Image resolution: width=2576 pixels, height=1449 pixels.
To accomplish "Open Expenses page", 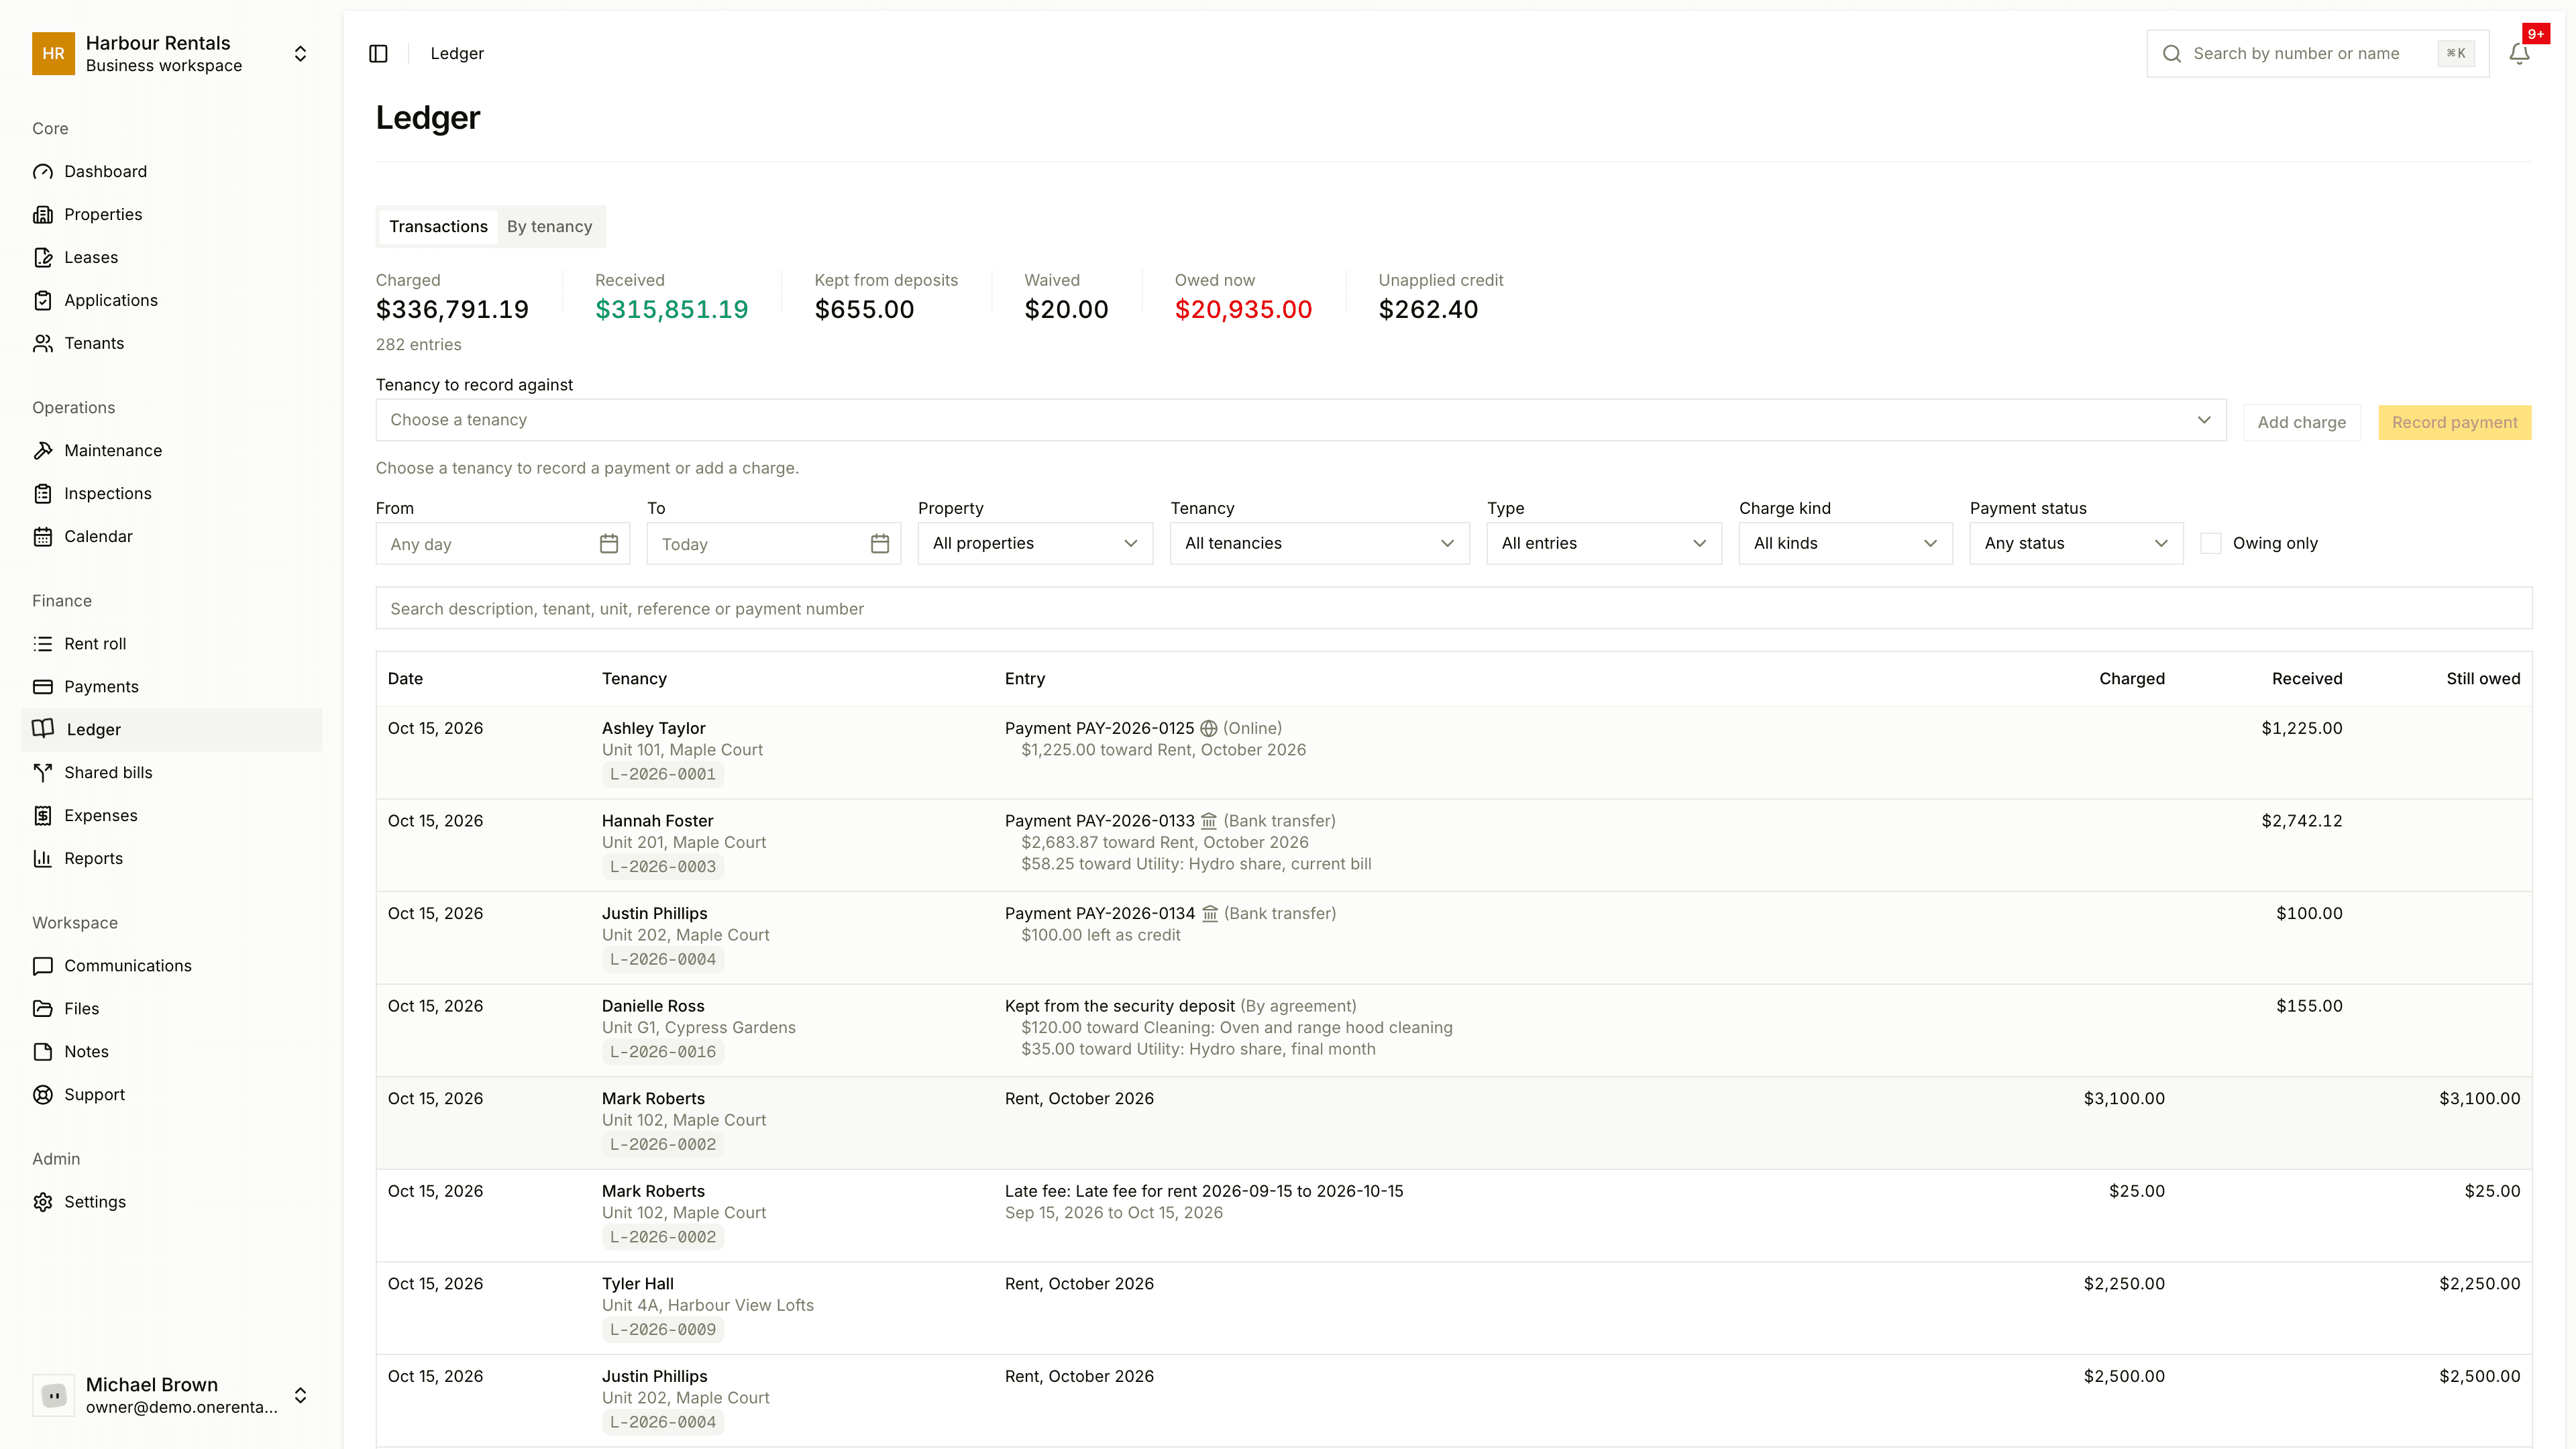I will (x=171, y=815).
